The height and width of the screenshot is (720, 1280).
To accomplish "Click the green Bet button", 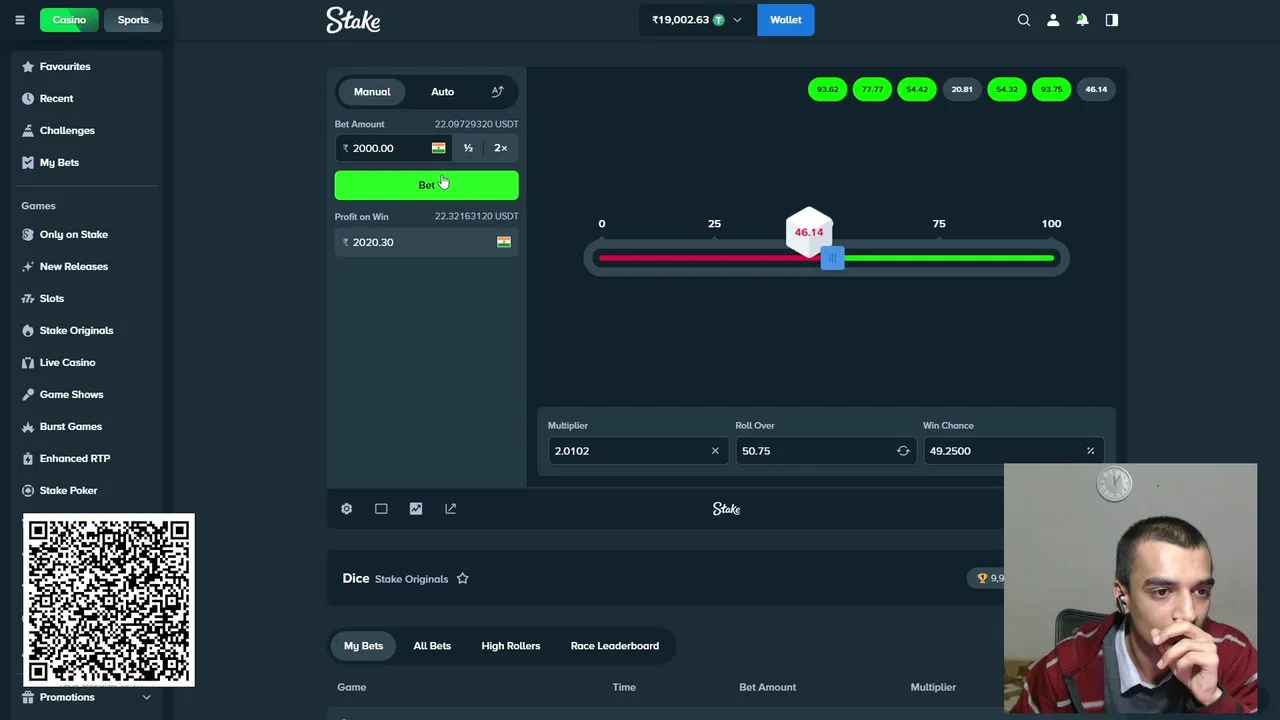I will pos(426,185).
